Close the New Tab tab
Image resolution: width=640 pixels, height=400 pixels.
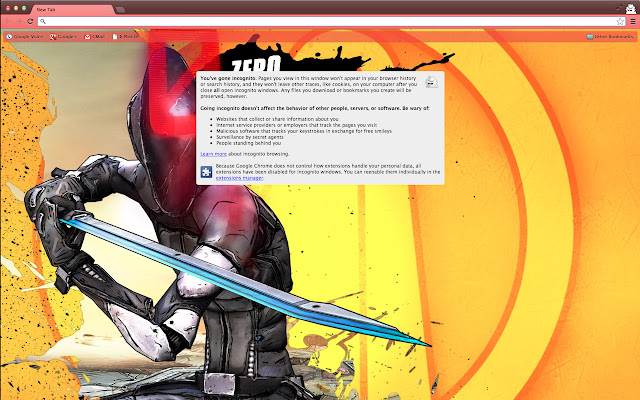pyautogui.click(x=109, y=9)
